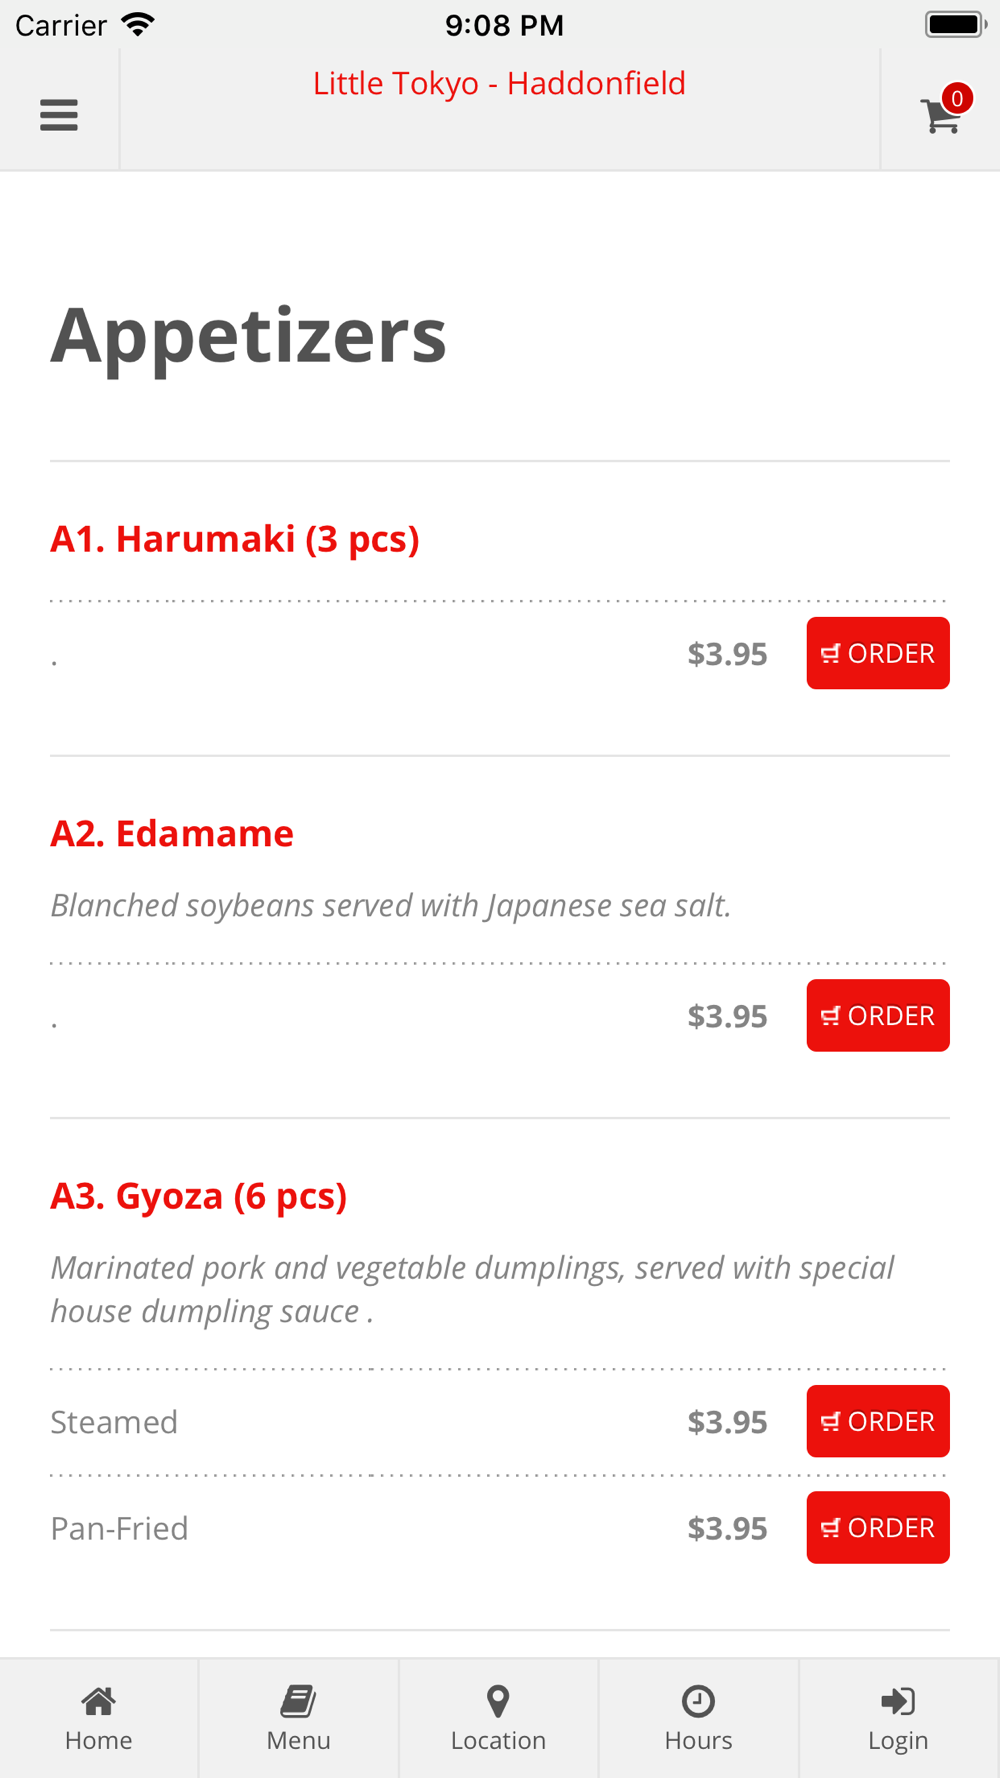Image resolution: width=1000 pixels, height=1778 pixels.
Task: Tap the Home icon in bottom bar
Action: coord(98,1701)
